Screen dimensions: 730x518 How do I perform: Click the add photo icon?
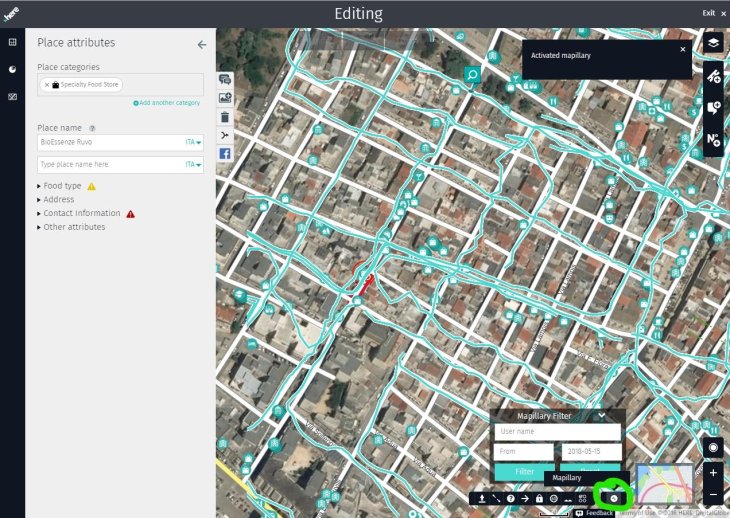[x=225, y=98]
